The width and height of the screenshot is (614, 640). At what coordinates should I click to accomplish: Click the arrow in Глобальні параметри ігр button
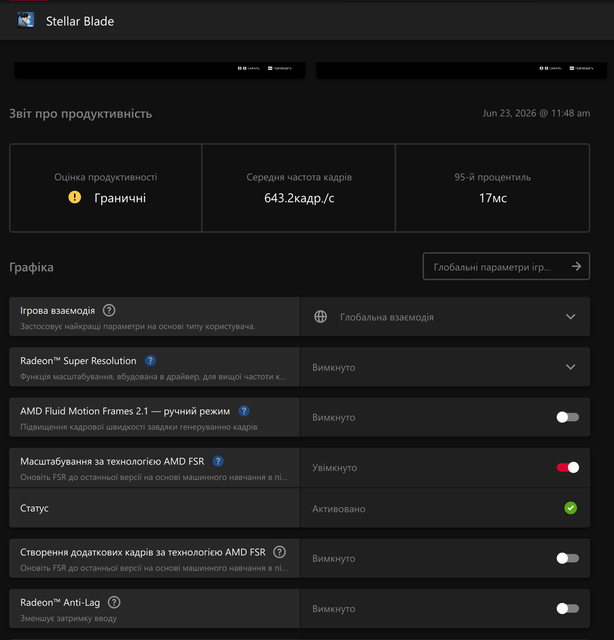point(576,266)
